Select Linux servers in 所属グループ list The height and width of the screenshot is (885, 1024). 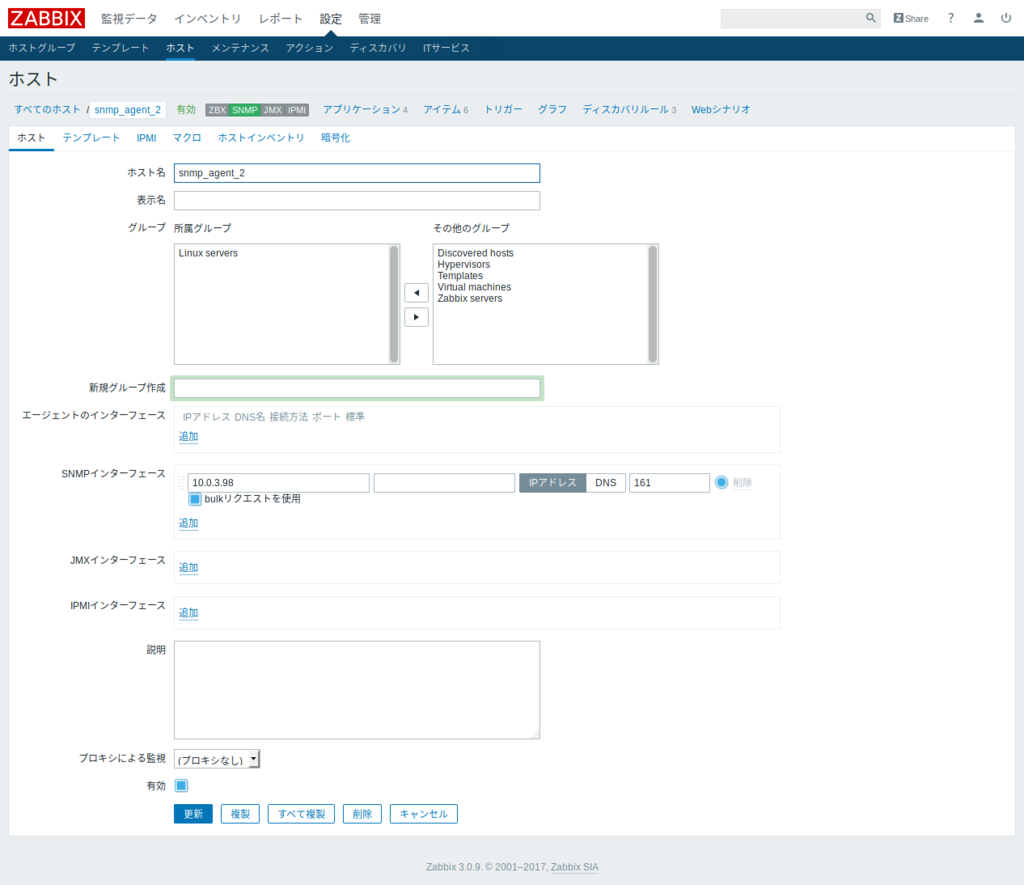(x=208, y=253)
